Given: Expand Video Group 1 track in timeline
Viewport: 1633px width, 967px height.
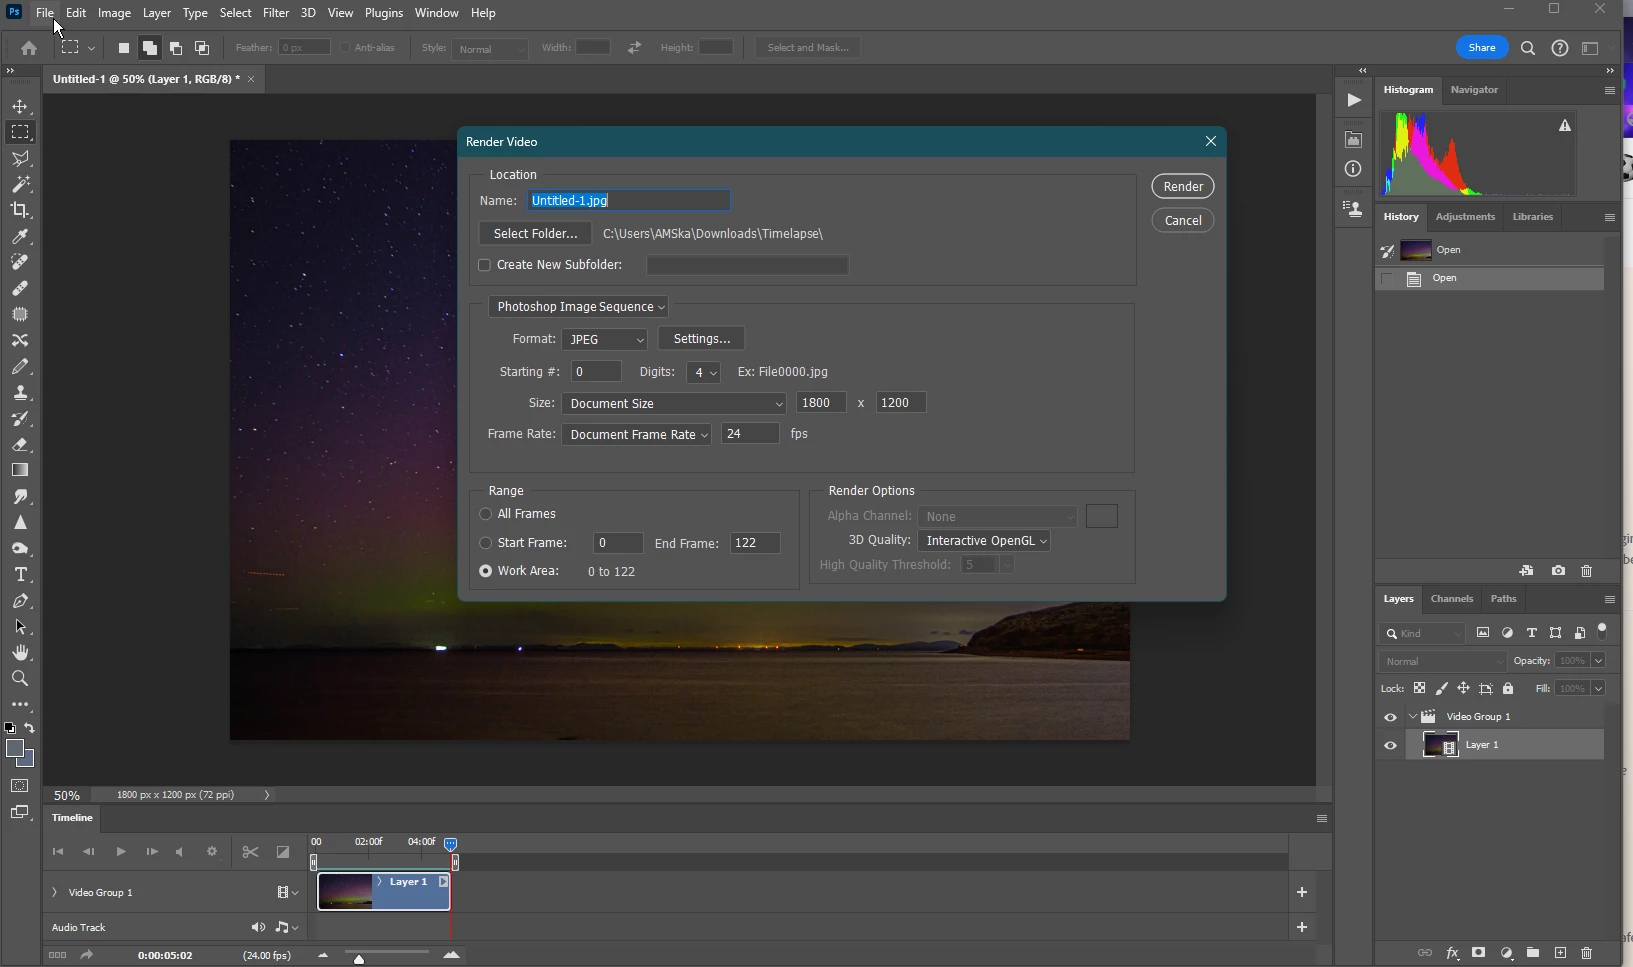Looking at the screenshot, I should coord(55,892).
